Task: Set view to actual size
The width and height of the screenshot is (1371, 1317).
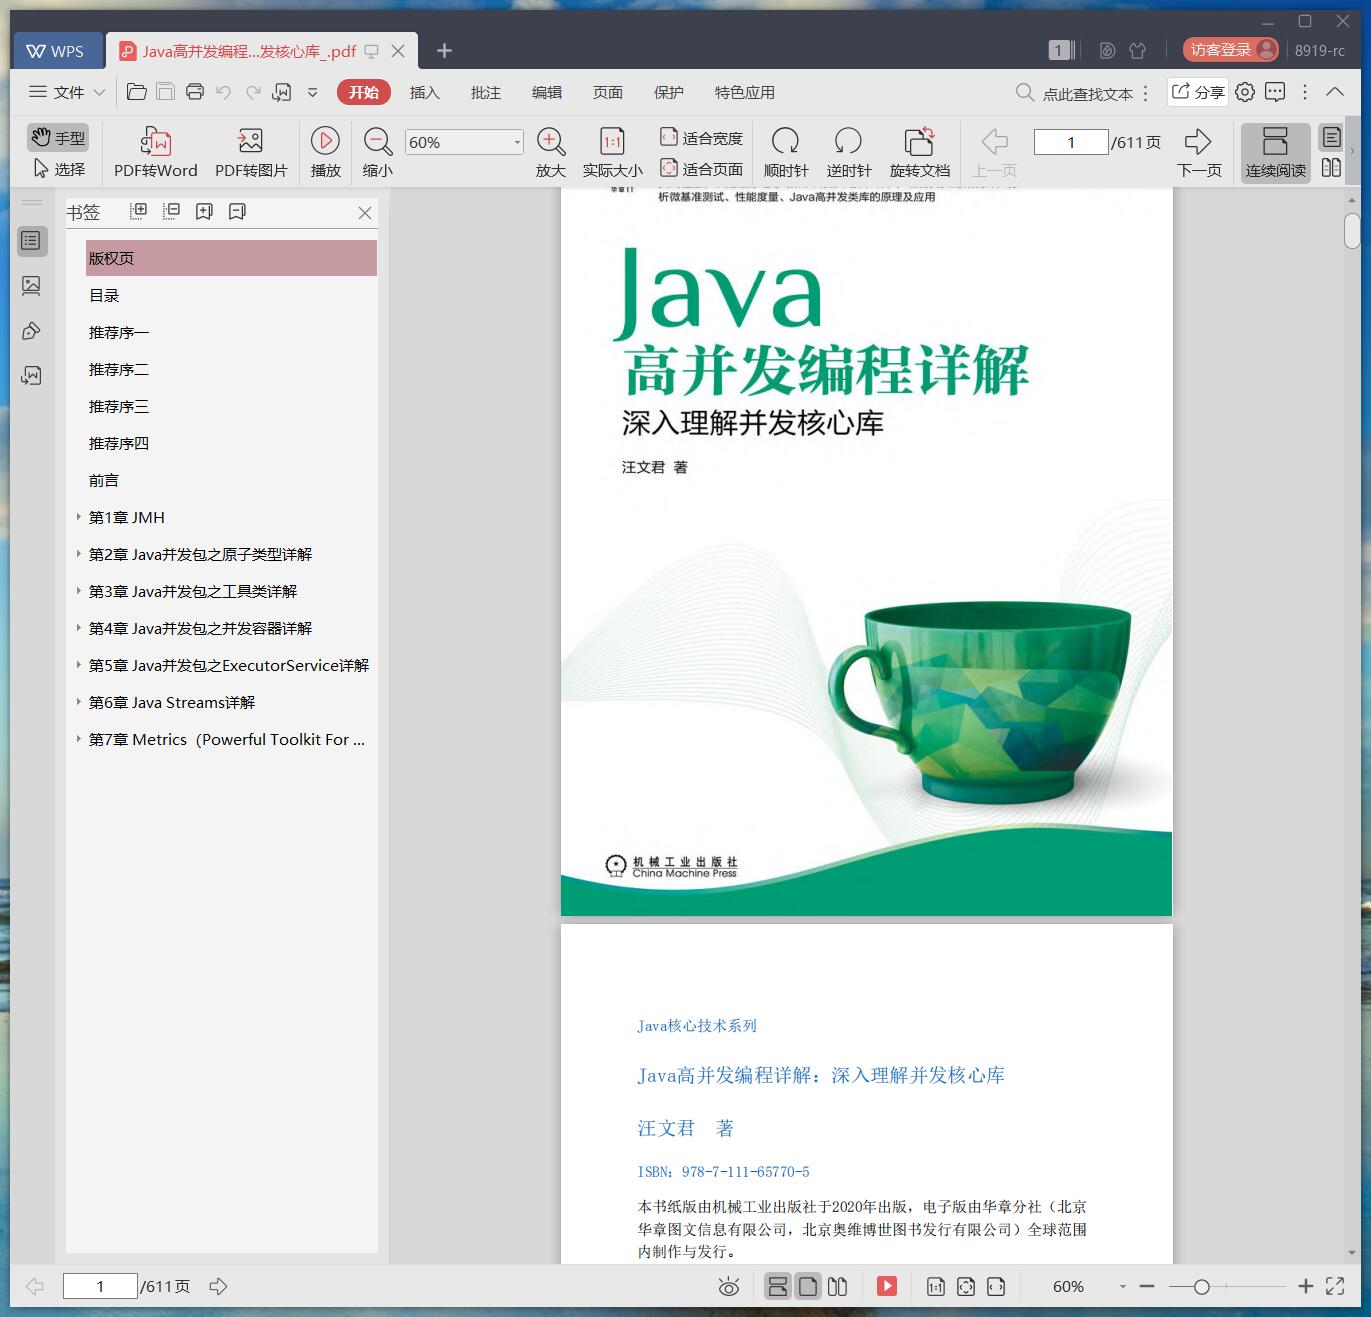Action: (x=612, y=152)
